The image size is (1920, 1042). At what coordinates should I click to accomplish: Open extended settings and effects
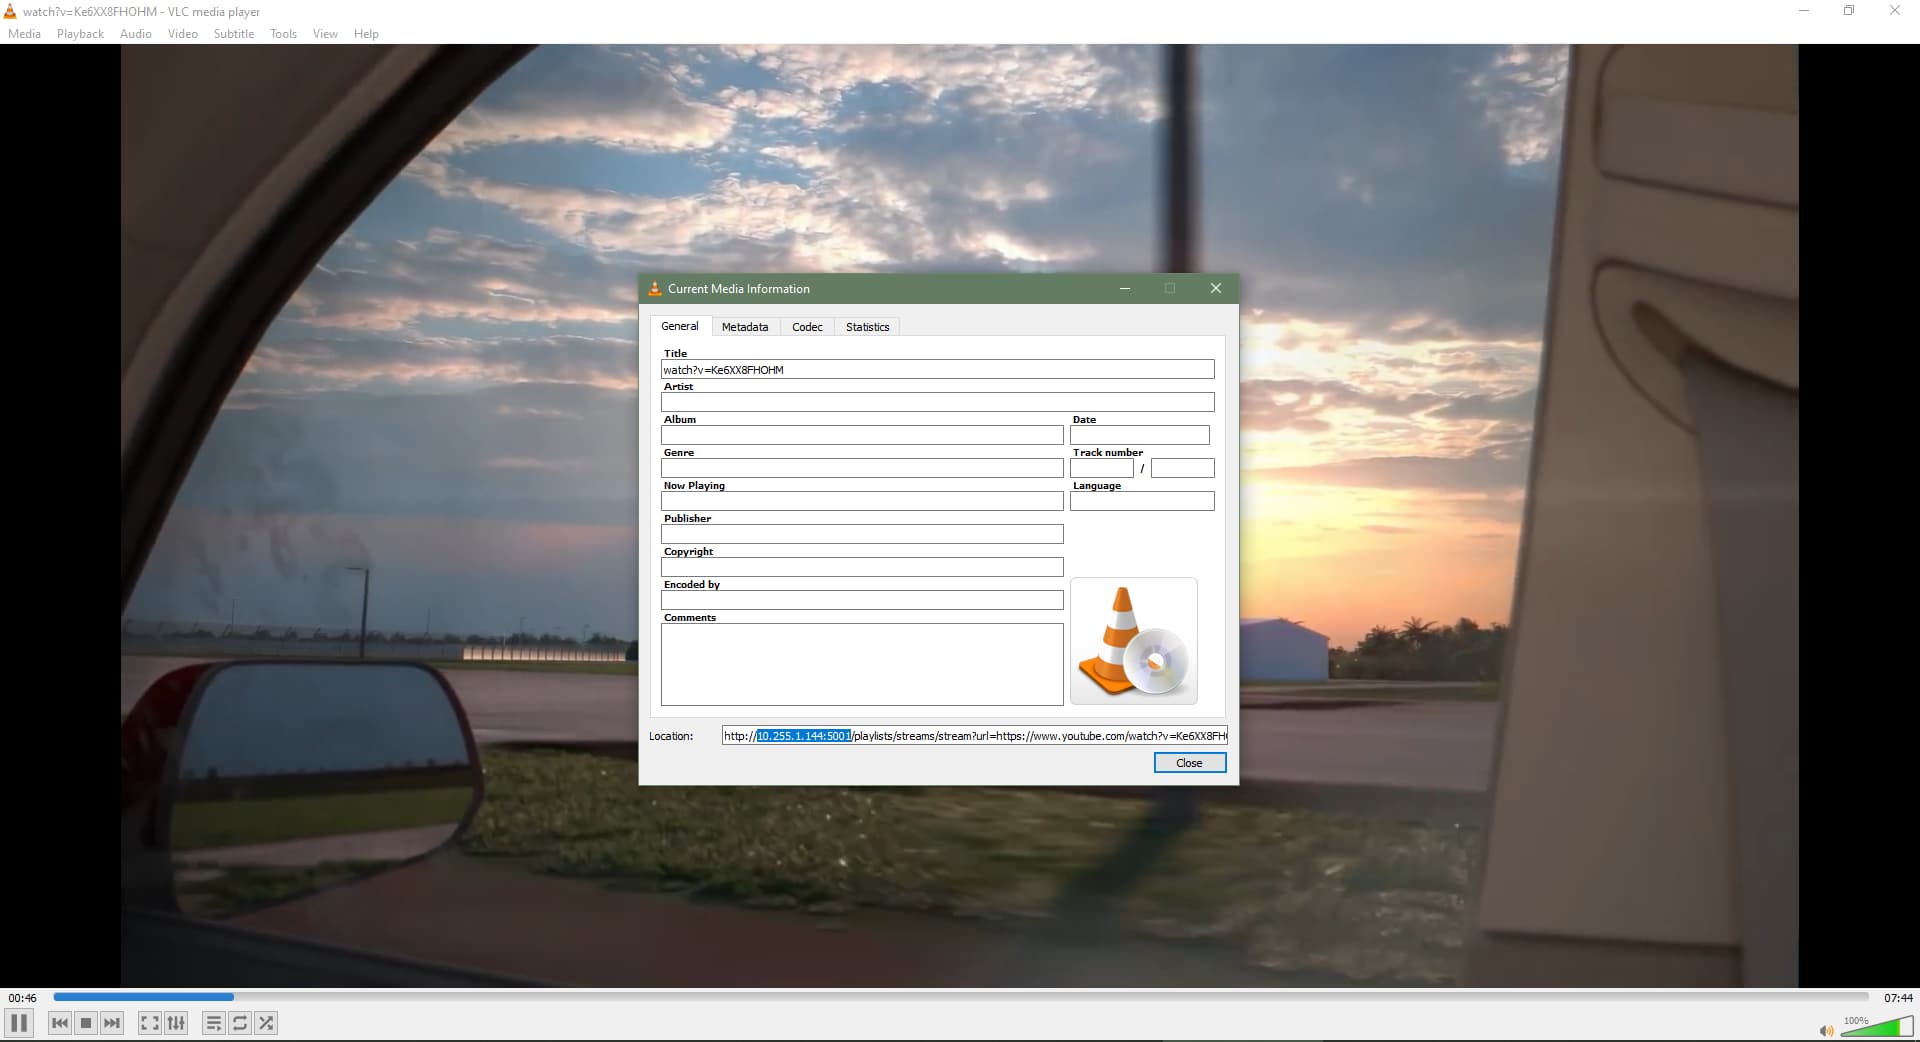tap(176, 1023)
